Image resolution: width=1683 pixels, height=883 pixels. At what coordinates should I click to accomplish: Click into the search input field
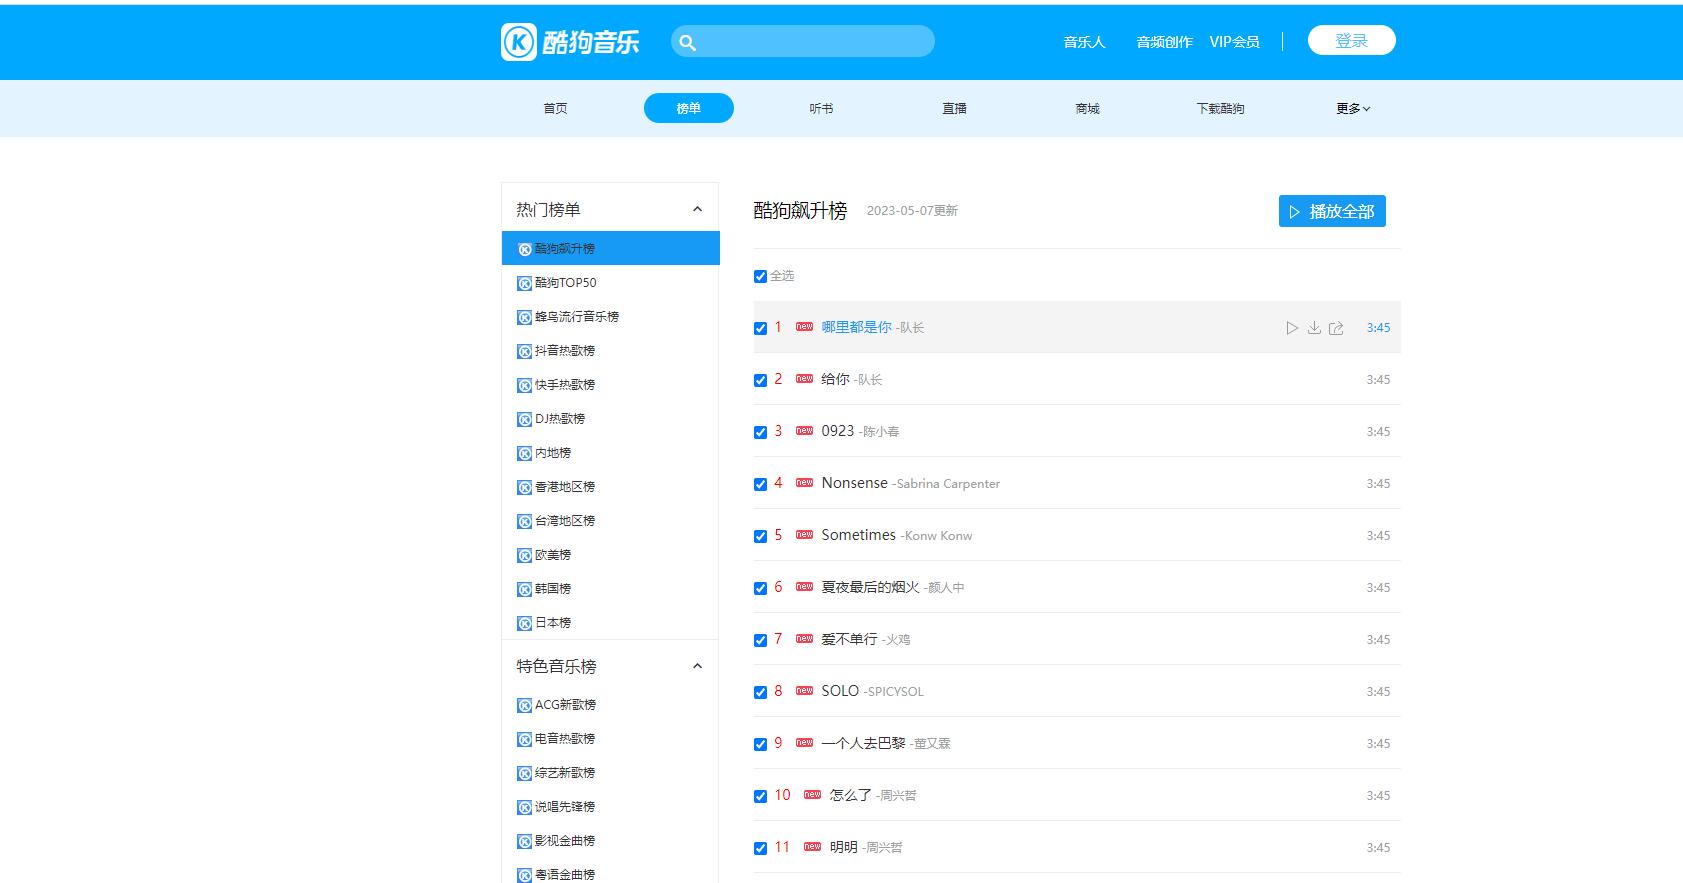(803, 41)
